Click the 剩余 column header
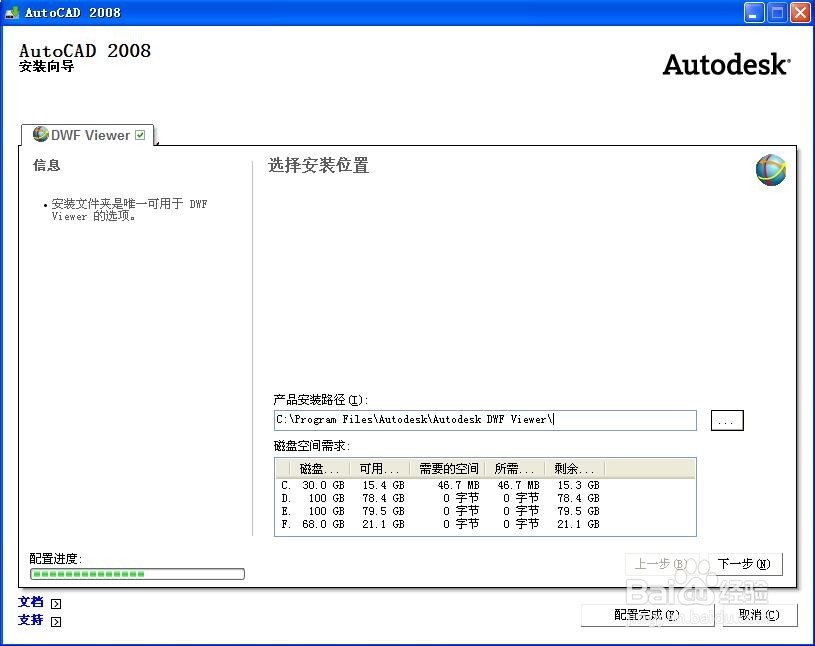The width and height of the screenshot is (815, 646). (574, 469)
